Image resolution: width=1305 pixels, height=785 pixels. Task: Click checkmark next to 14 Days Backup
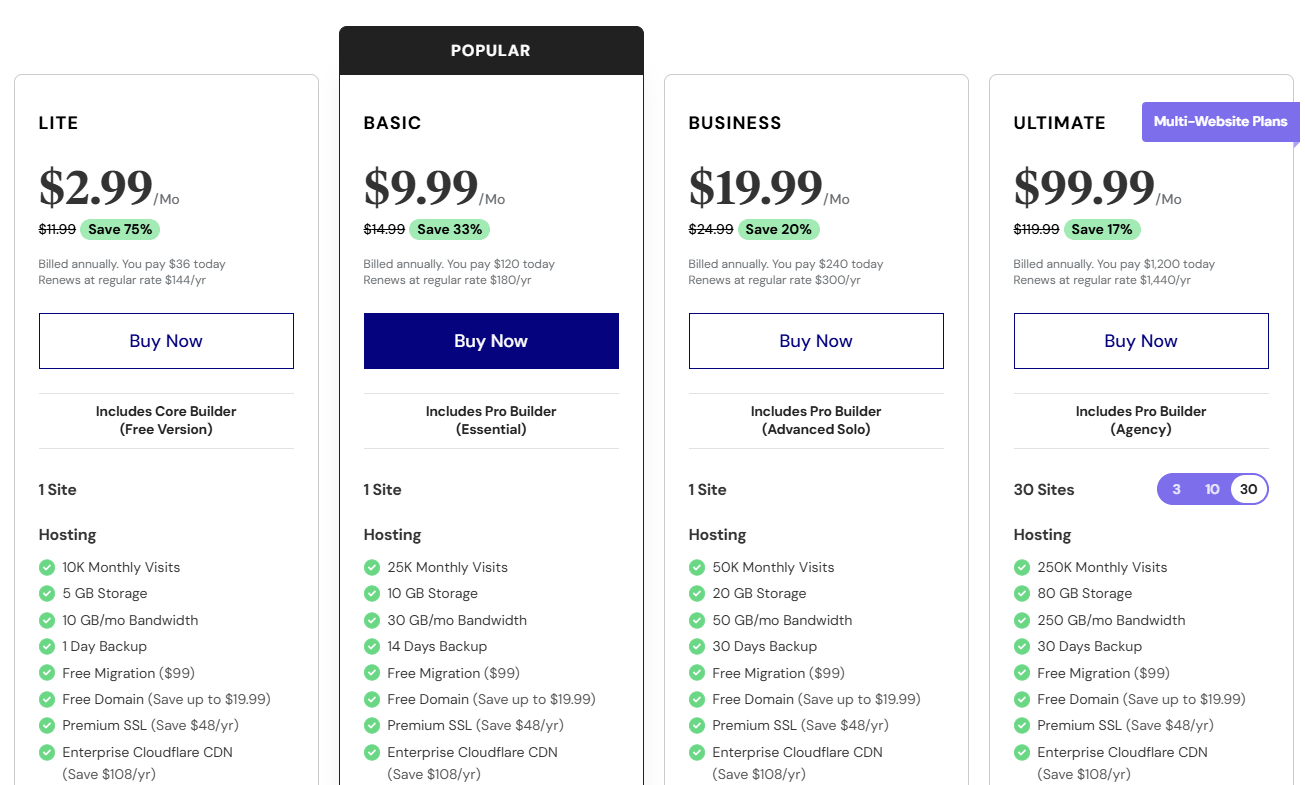(x=372, y=646)
